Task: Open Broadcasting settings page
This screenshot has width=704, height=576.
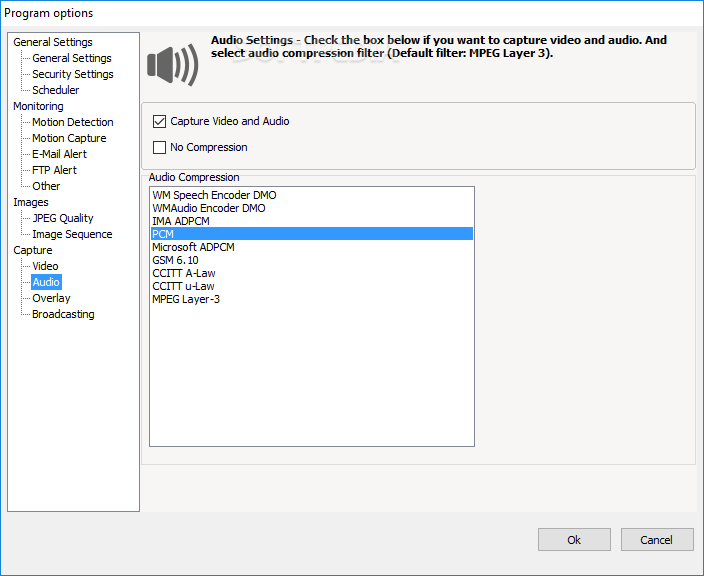Action: [63, 314]
